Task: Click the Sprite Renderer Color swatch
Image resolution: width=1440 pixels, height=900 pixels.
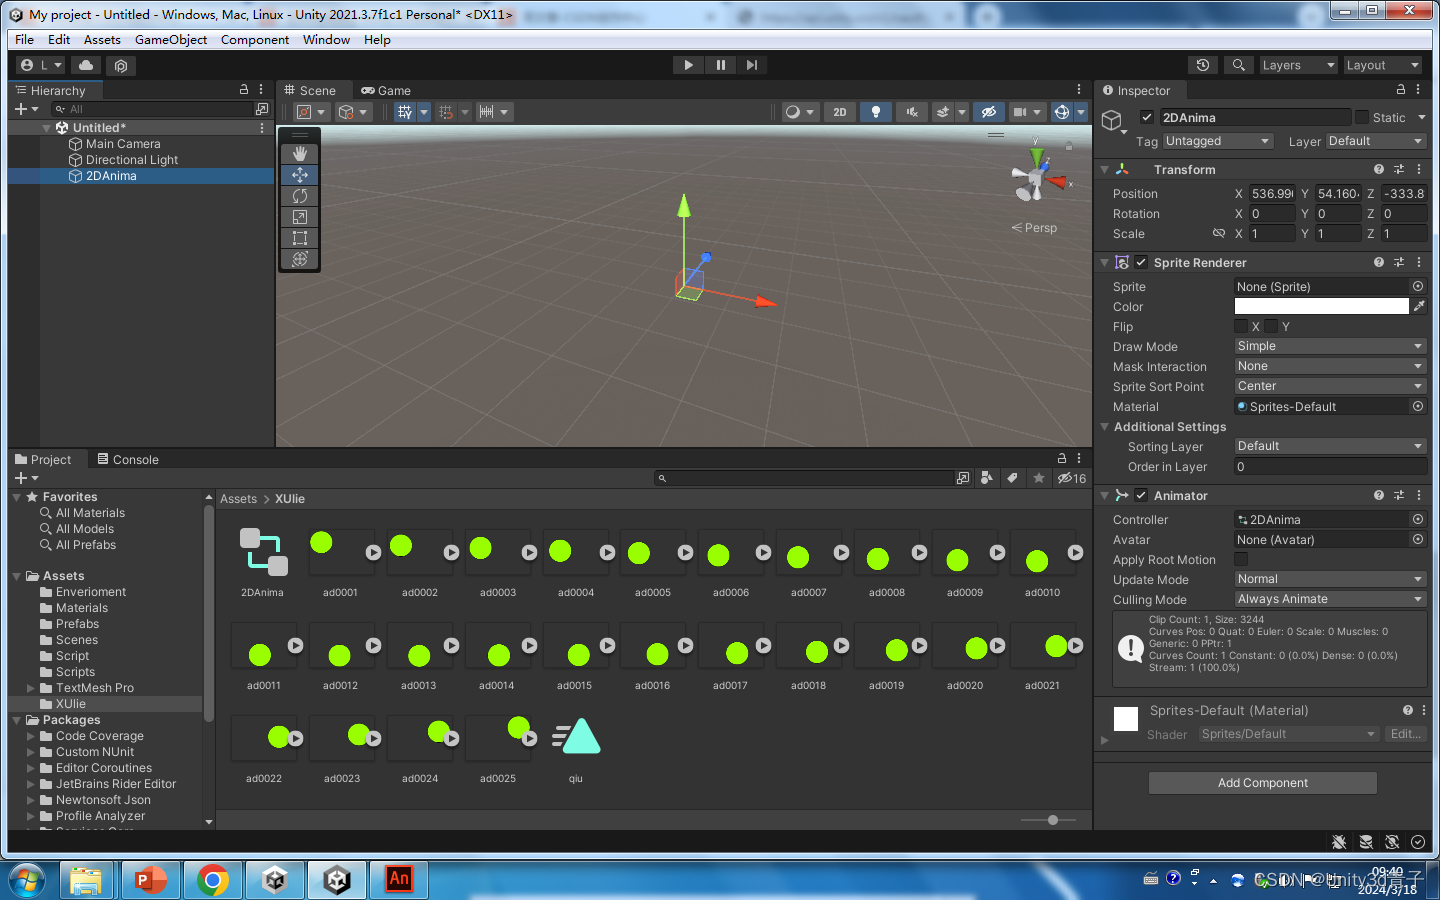Action: tap(1321, 306)
